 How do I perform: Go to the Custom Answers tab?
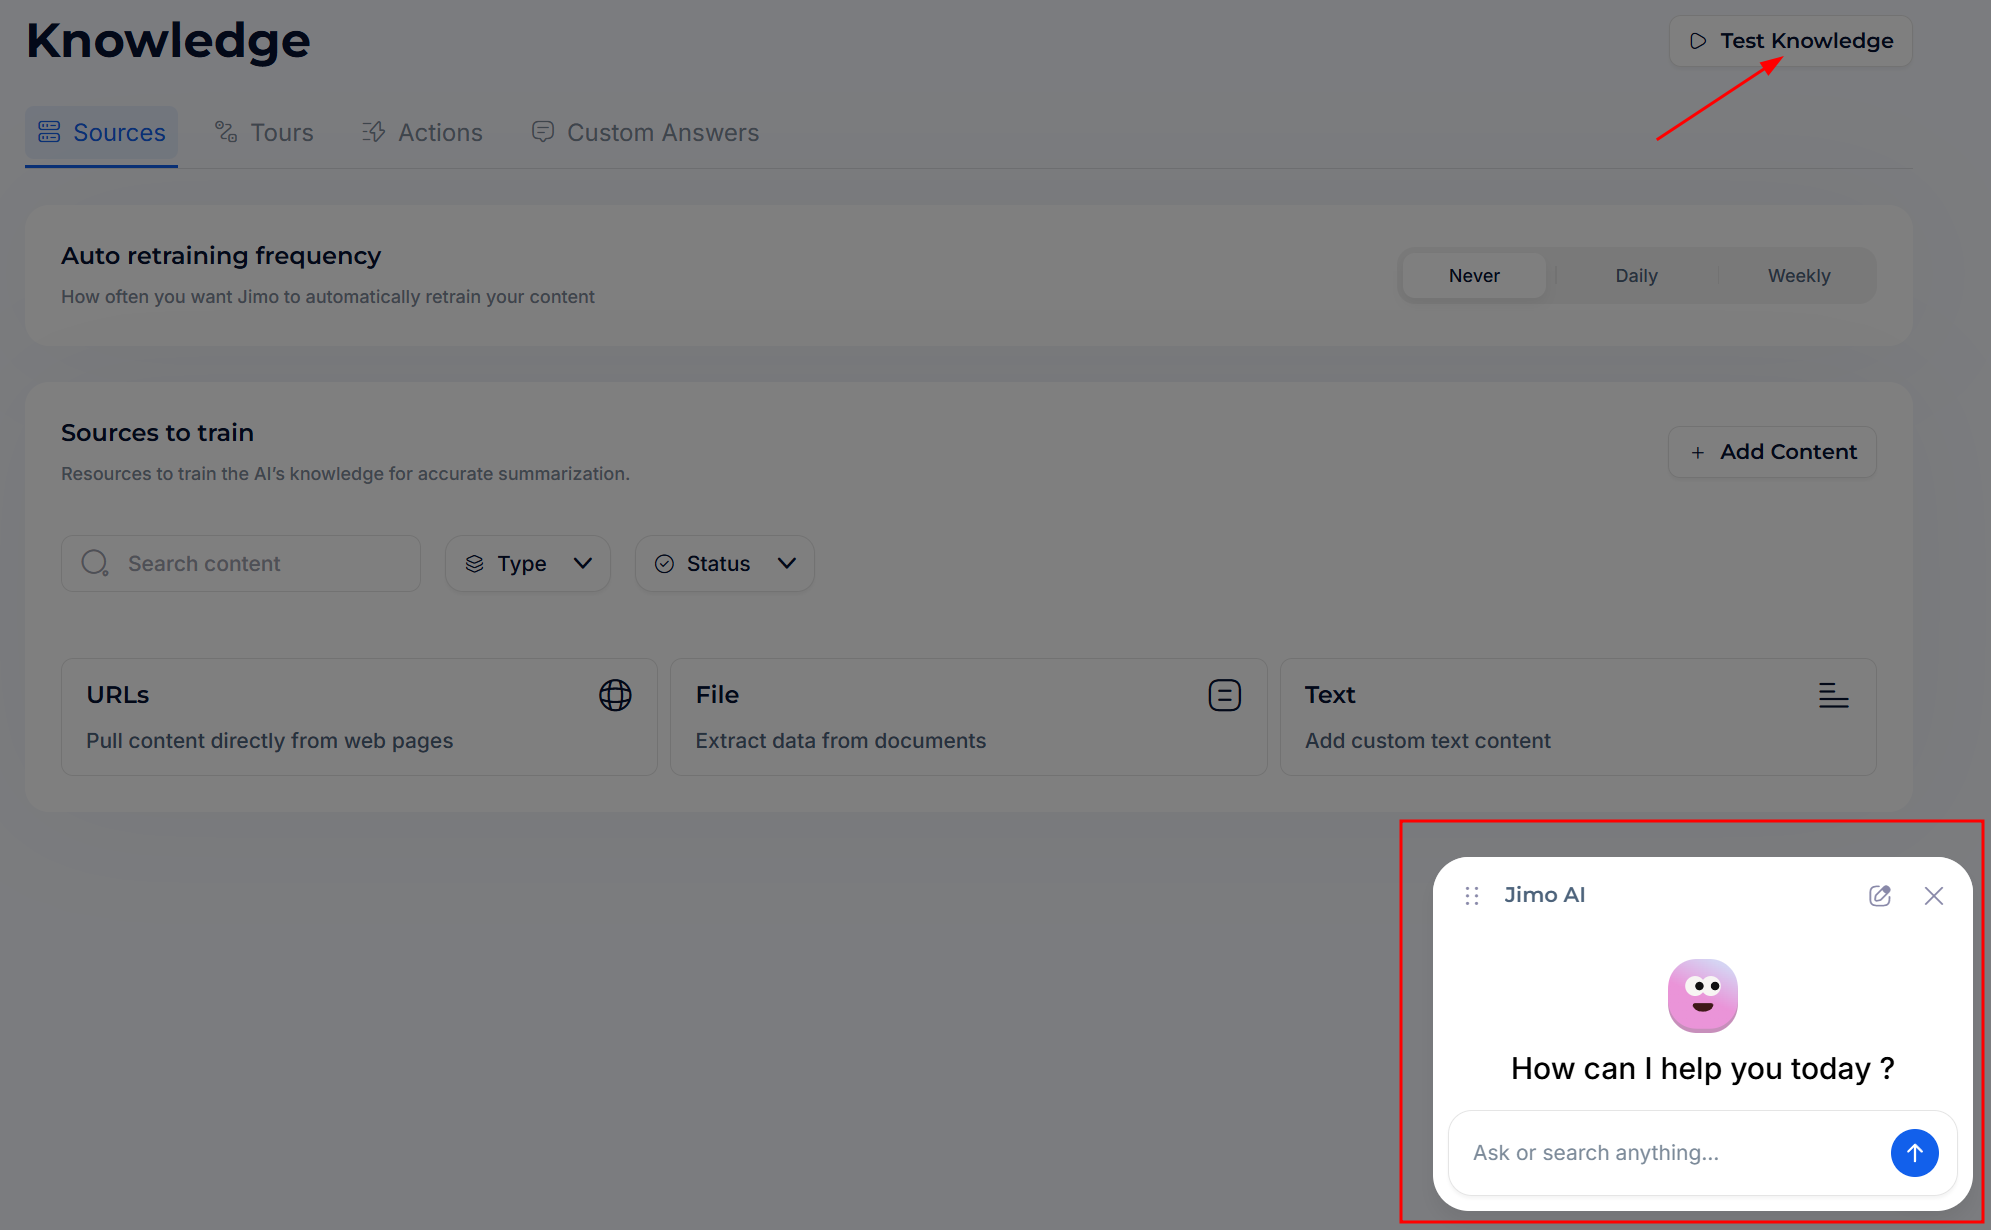645,133
